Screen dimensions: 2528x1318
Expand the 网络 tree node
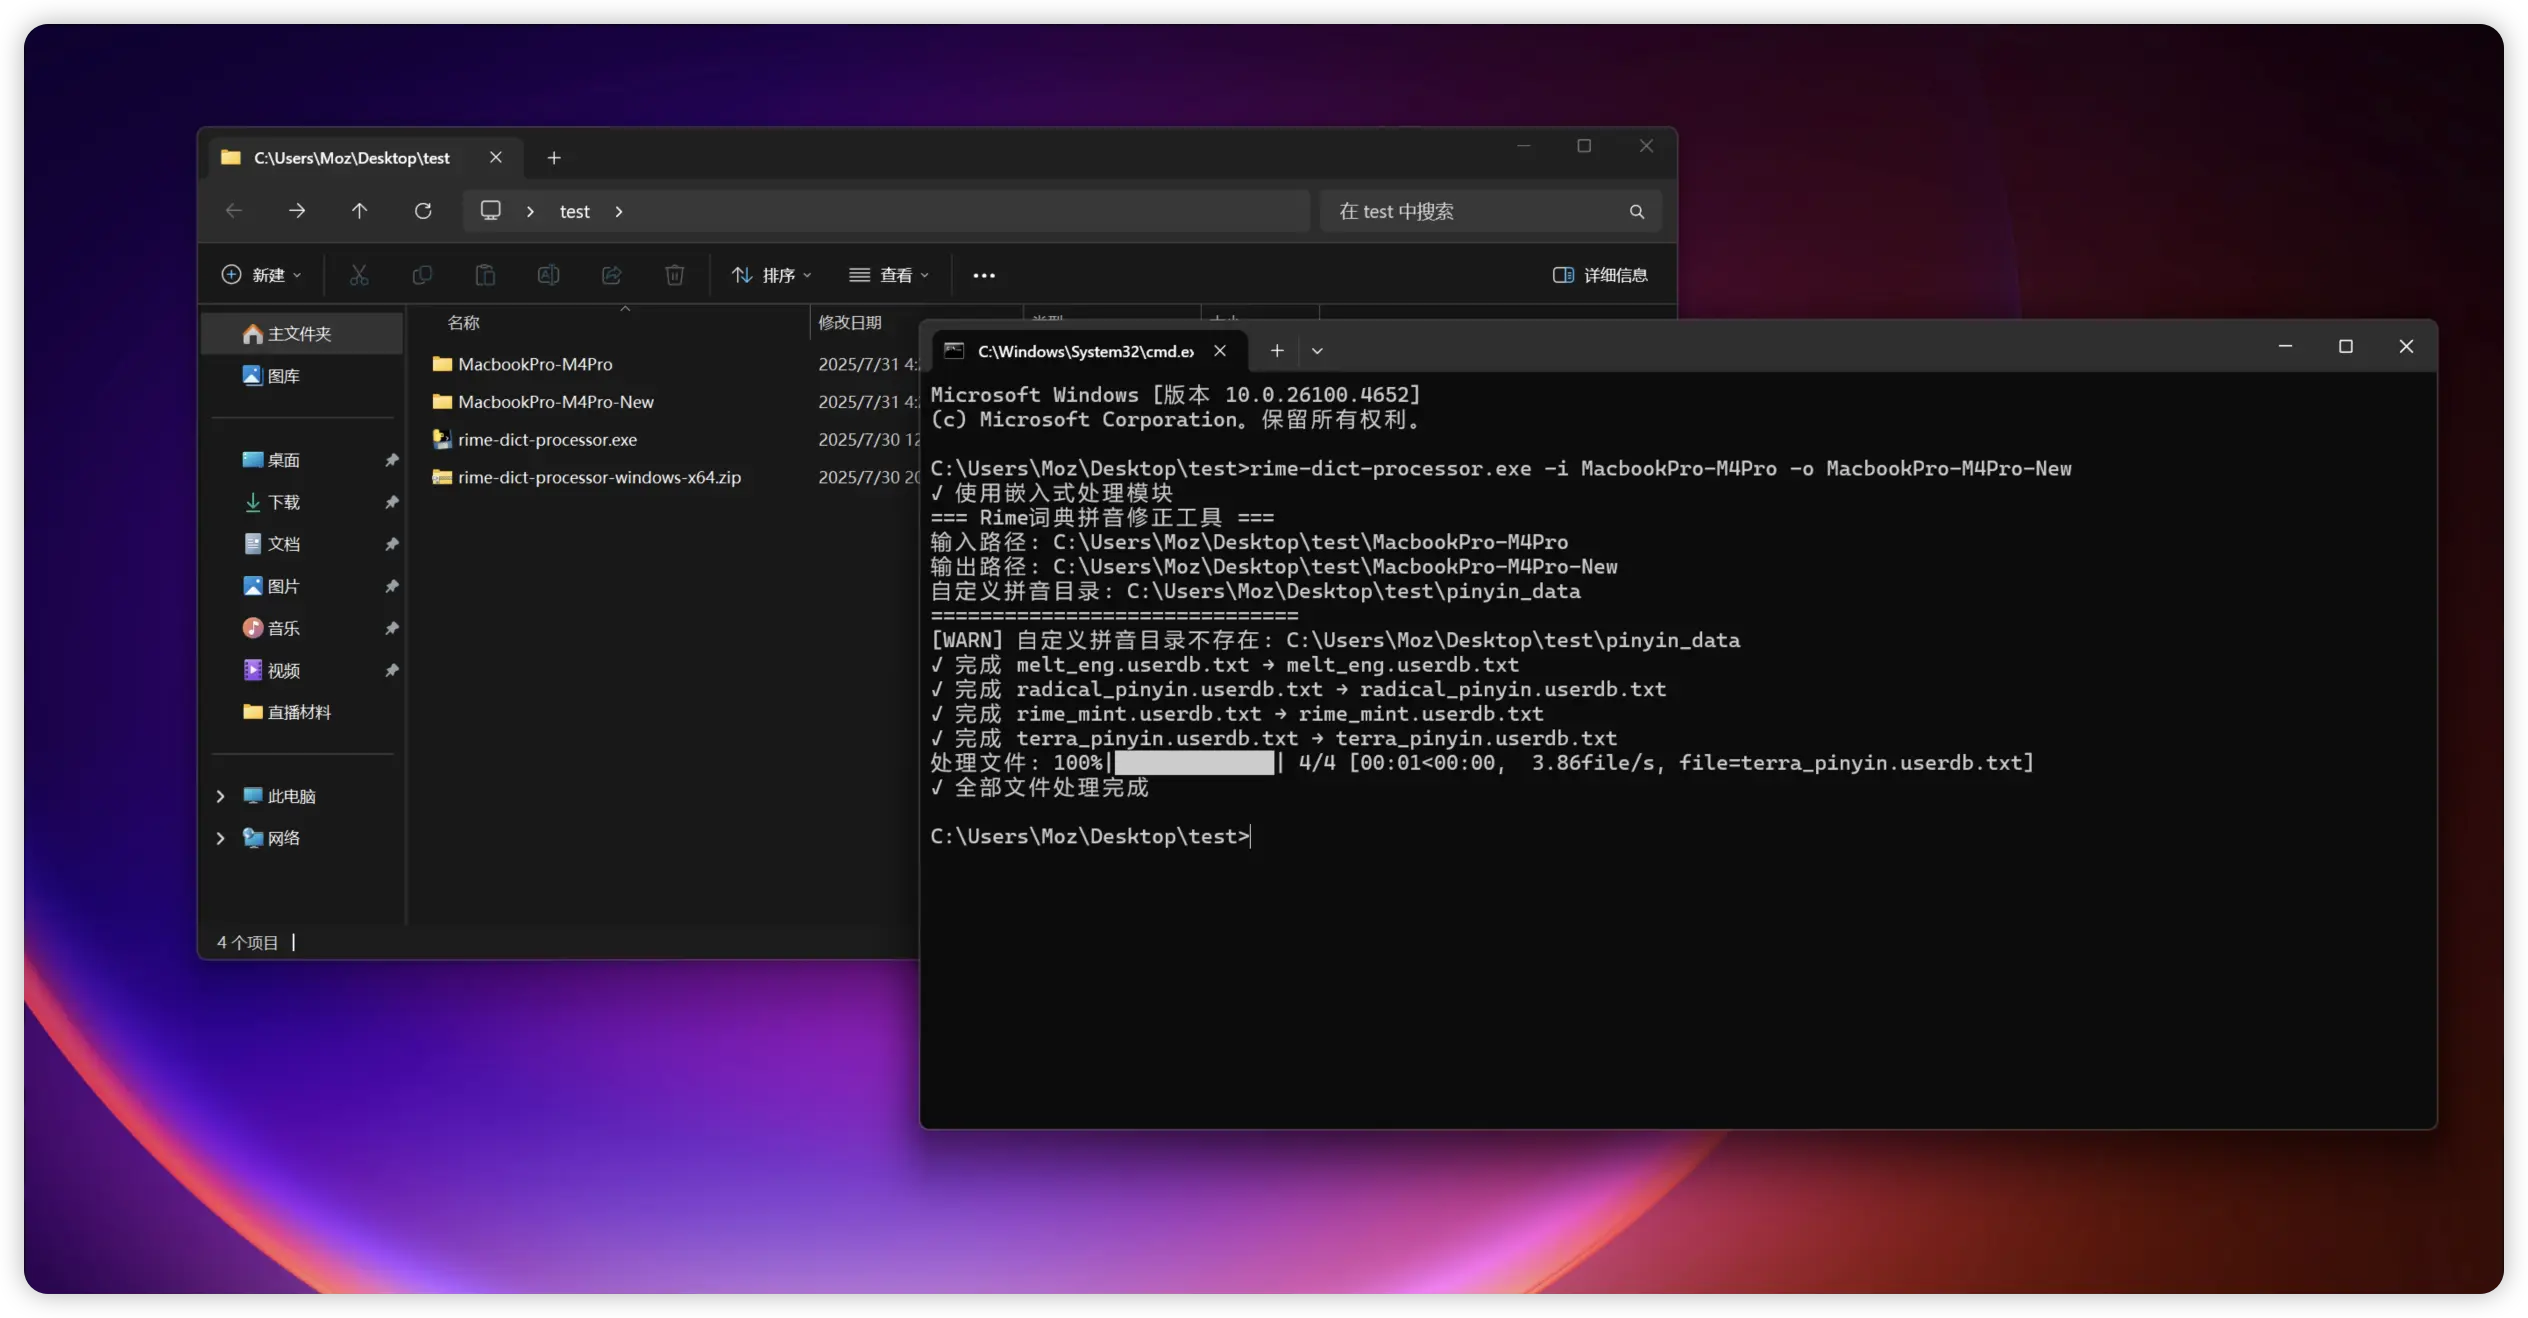[221, 838]
